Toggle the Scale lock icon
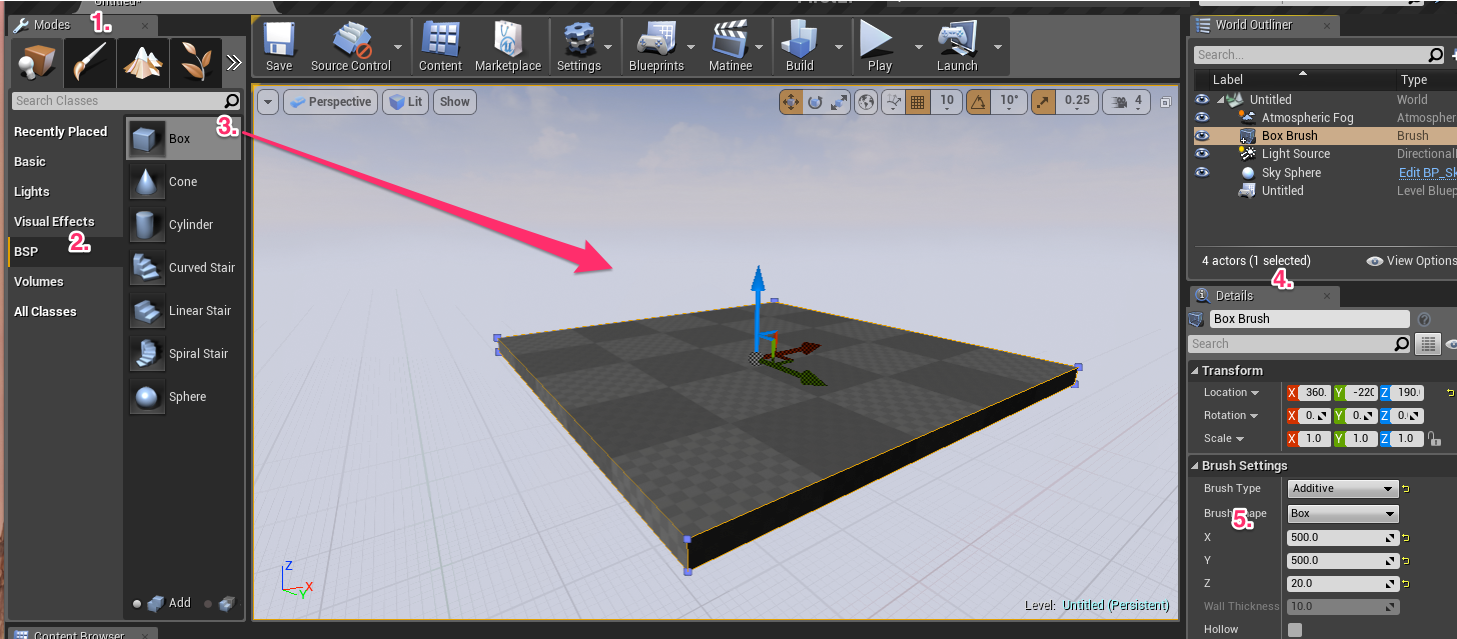 1434,439
